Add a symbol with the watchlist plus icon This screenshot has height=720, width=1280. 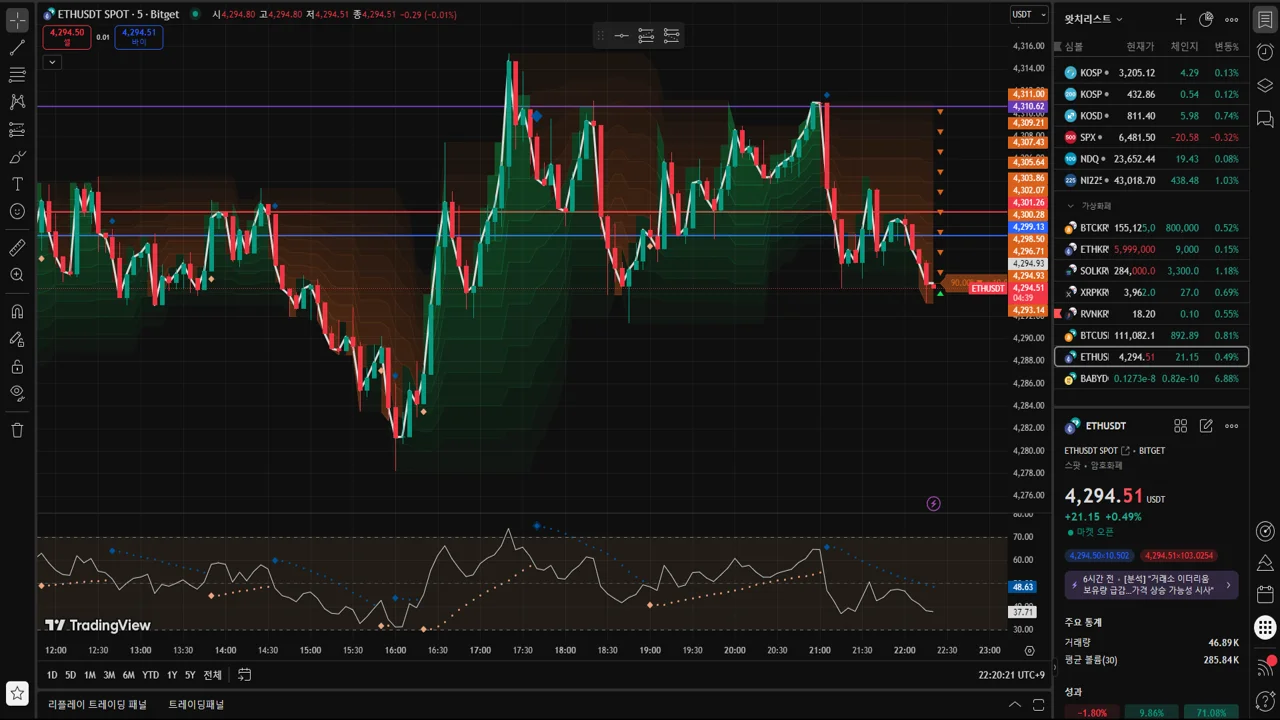[1180, 19]
